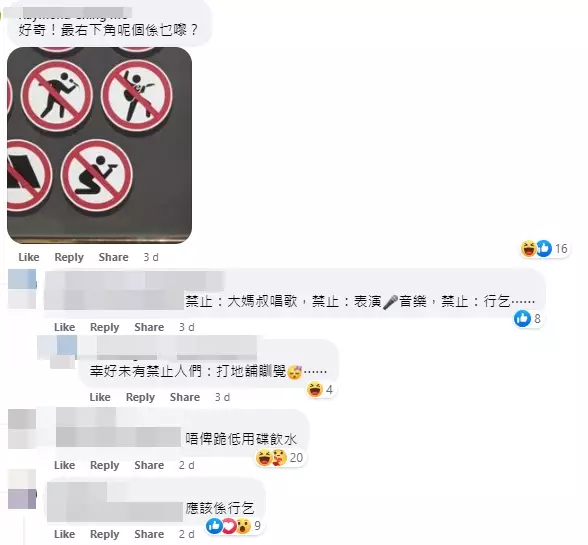
Task: Click the care hug emoji beside count 20
Action: (x=278, y=458)
